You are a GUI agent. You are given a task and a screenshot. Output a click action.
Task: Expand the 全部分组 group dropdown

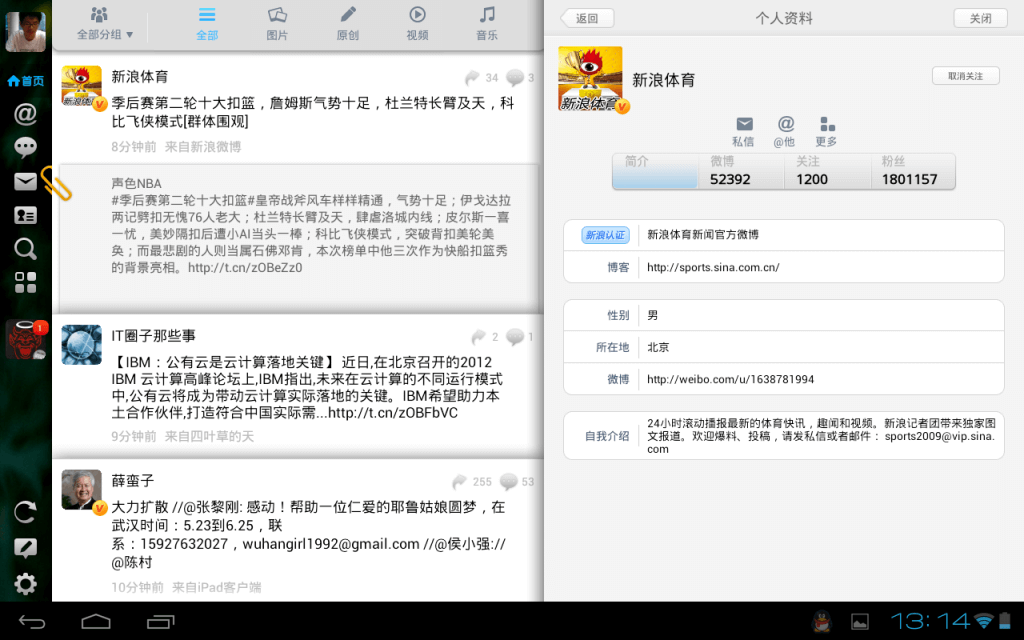[104, 24]
